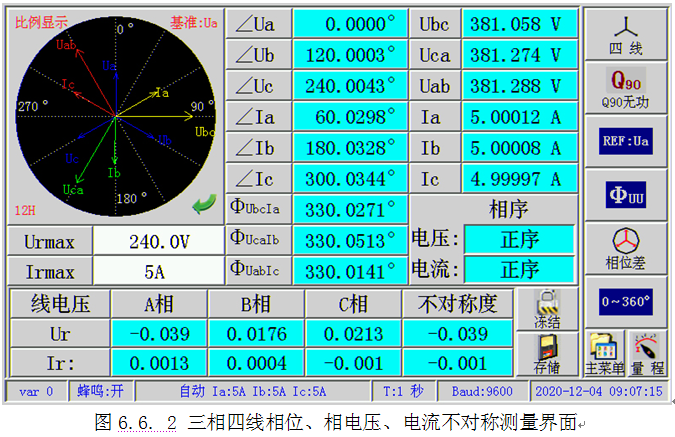Click the Ur C-phase value 0.0213
This screenshot has height=437, width=675.
353,334
